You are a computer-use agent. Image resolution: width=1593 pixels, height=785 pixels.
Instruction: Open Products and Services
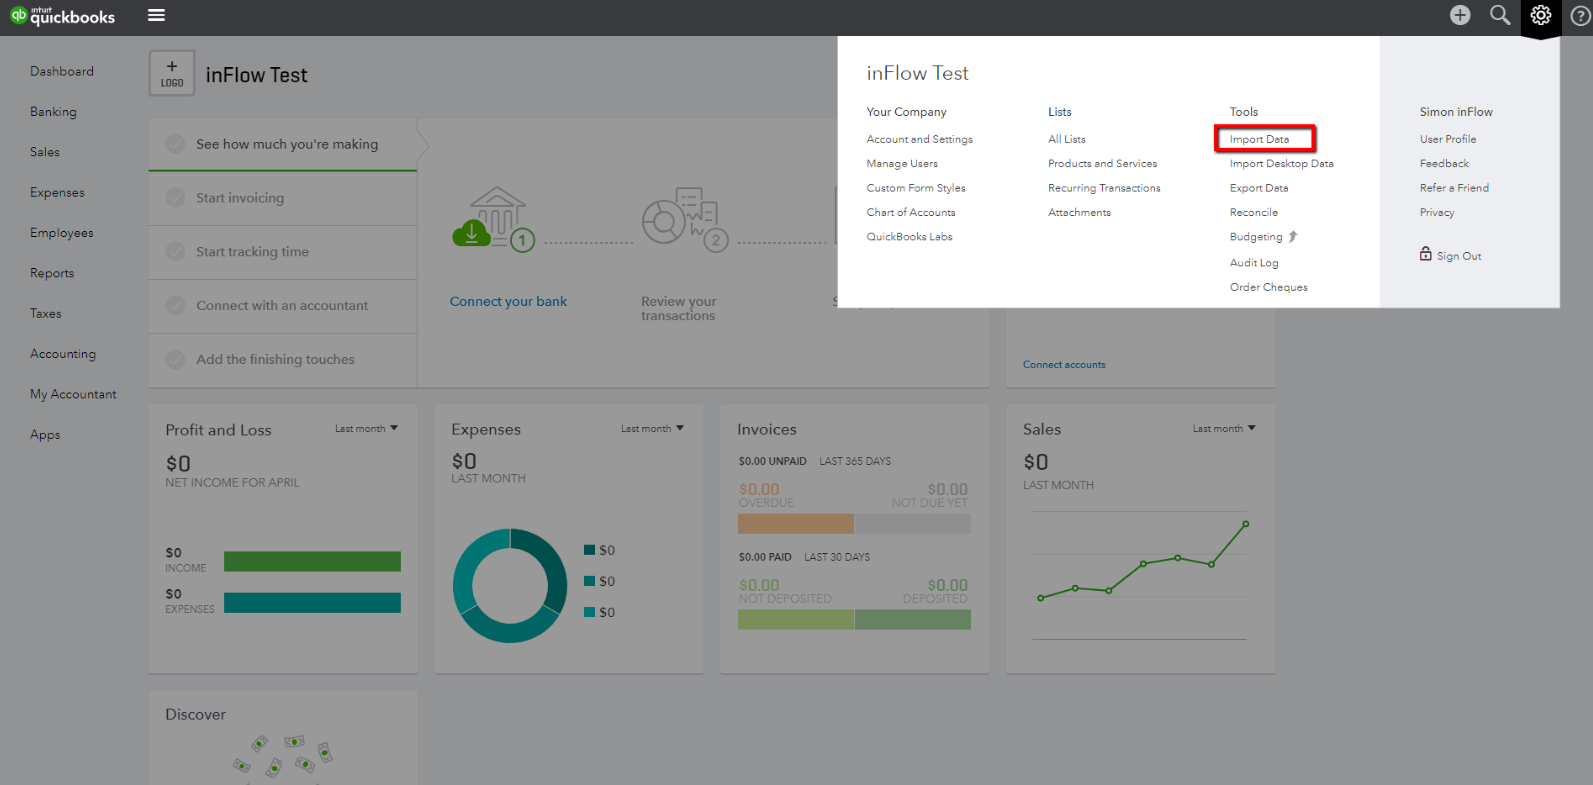click(x=1103, y=163)
